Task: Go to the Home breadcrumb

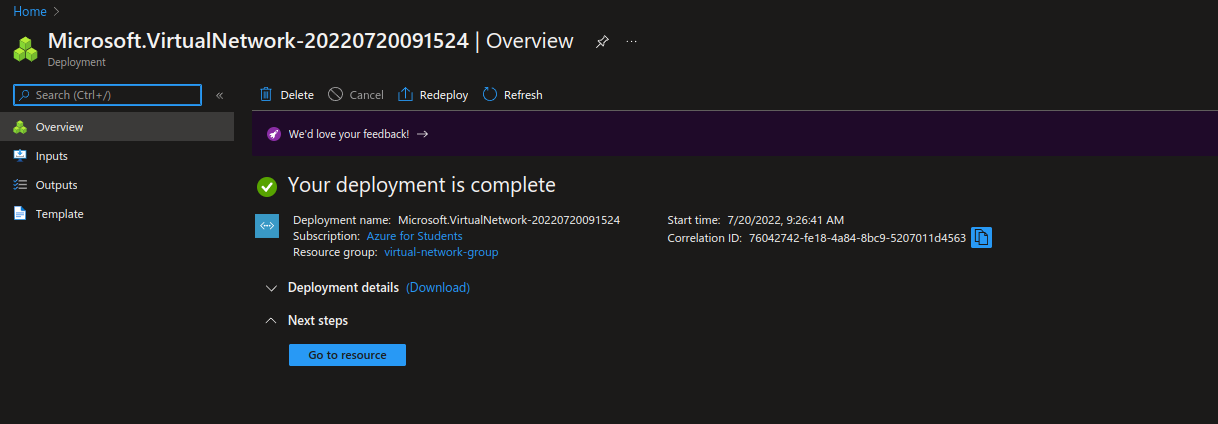Action: tap(30, 11)
